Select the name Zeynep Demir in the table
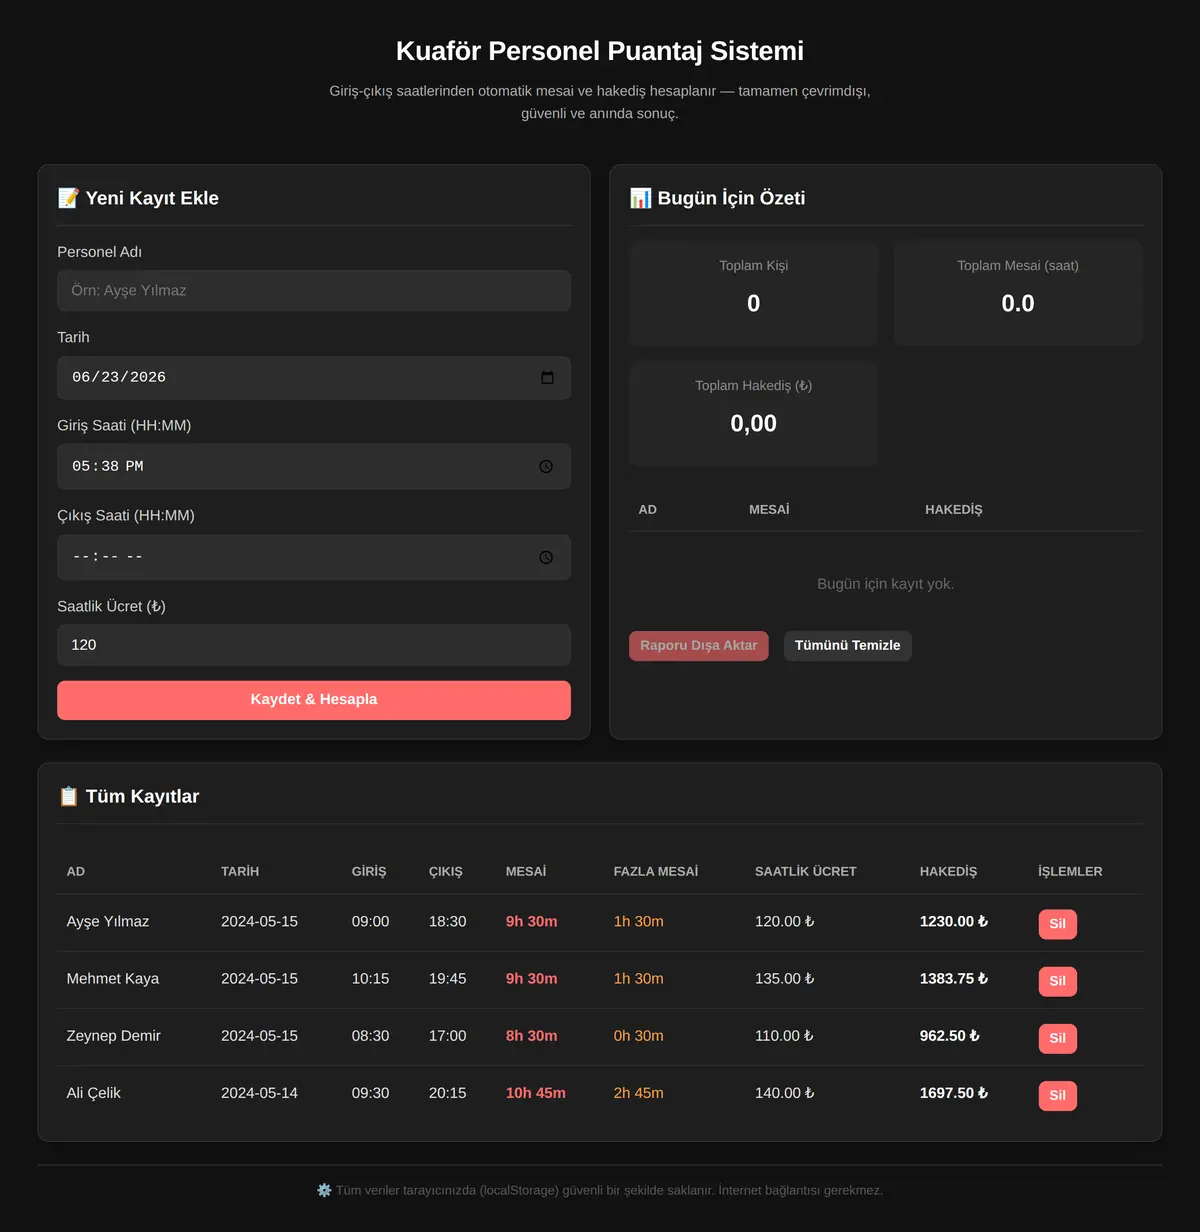The height and width of the screenshot is (1232, 1200). coord(114,1036)
